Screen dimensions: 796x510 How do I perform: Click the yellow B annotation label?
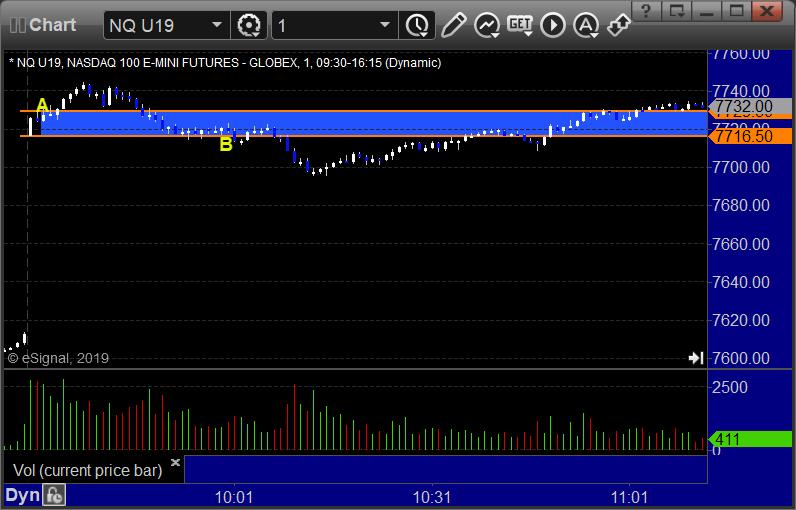pyautogui.click(x=226, y=144)
